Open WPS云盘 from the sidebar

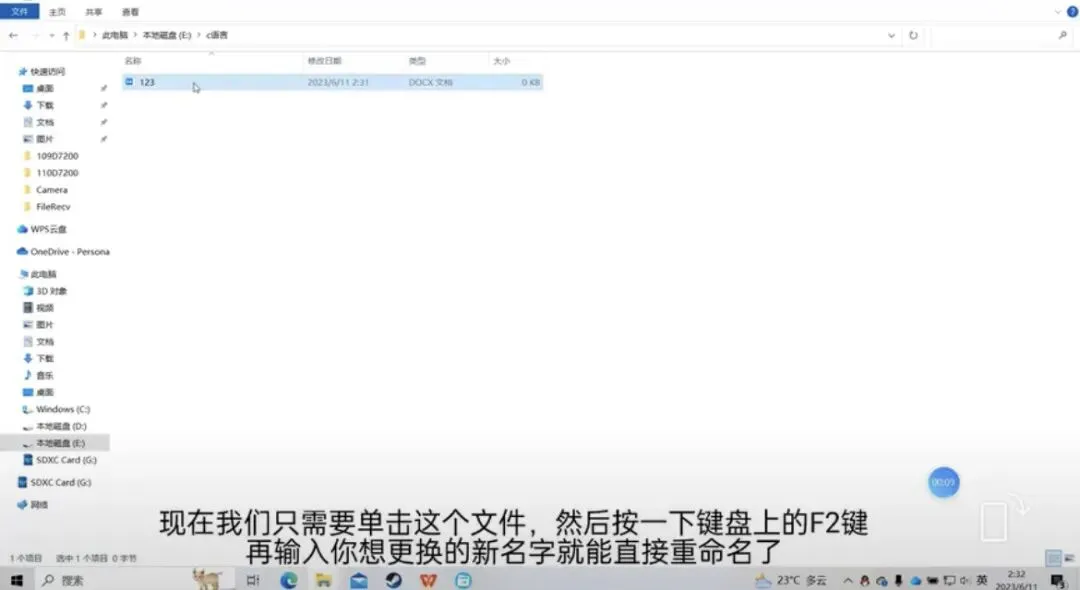coord(44,229)
